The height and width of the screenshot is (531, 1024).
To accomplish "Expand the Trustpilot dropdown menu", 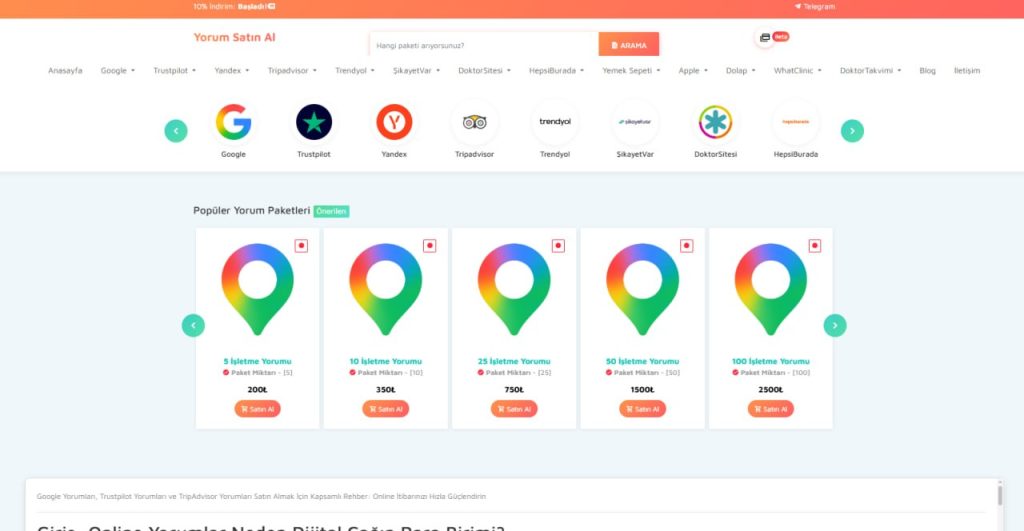I will pyautogui.click(x=174, y=71).
